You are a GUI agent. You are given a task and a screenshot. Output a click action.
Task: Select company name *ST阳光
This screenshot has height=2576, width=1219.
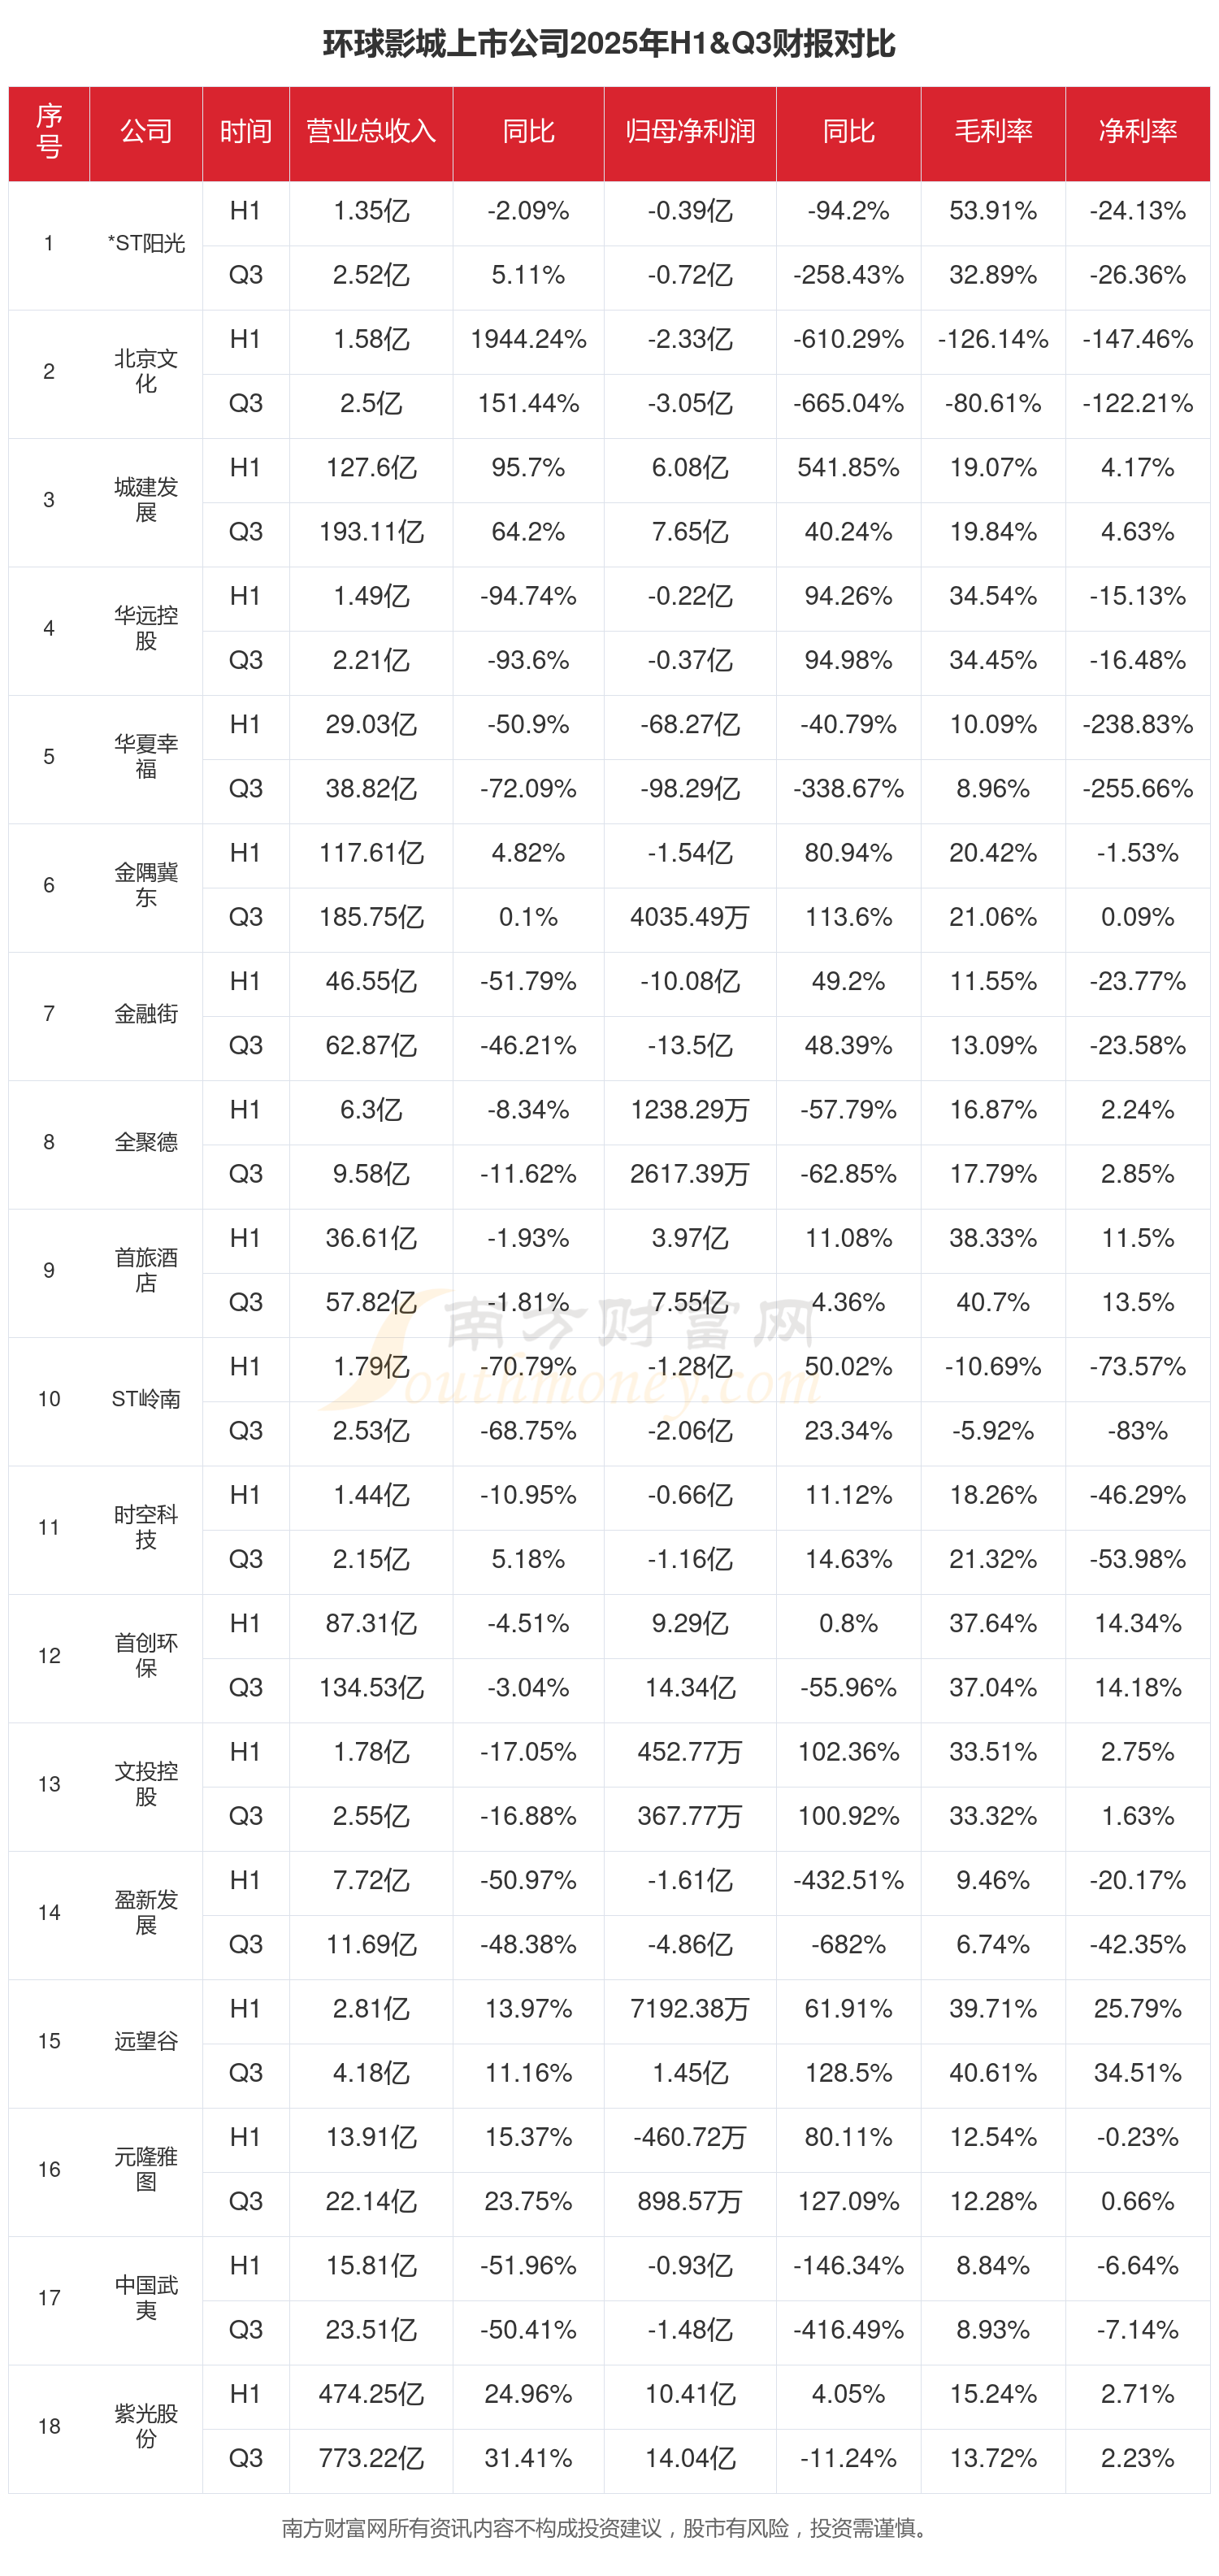click(146, 243)
